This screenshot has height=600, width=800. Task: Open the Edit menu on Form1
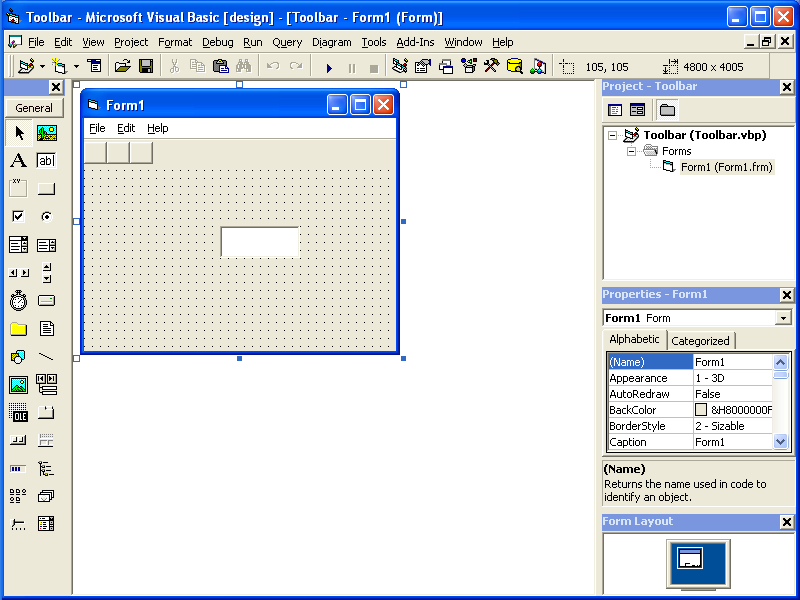point(126,128)
